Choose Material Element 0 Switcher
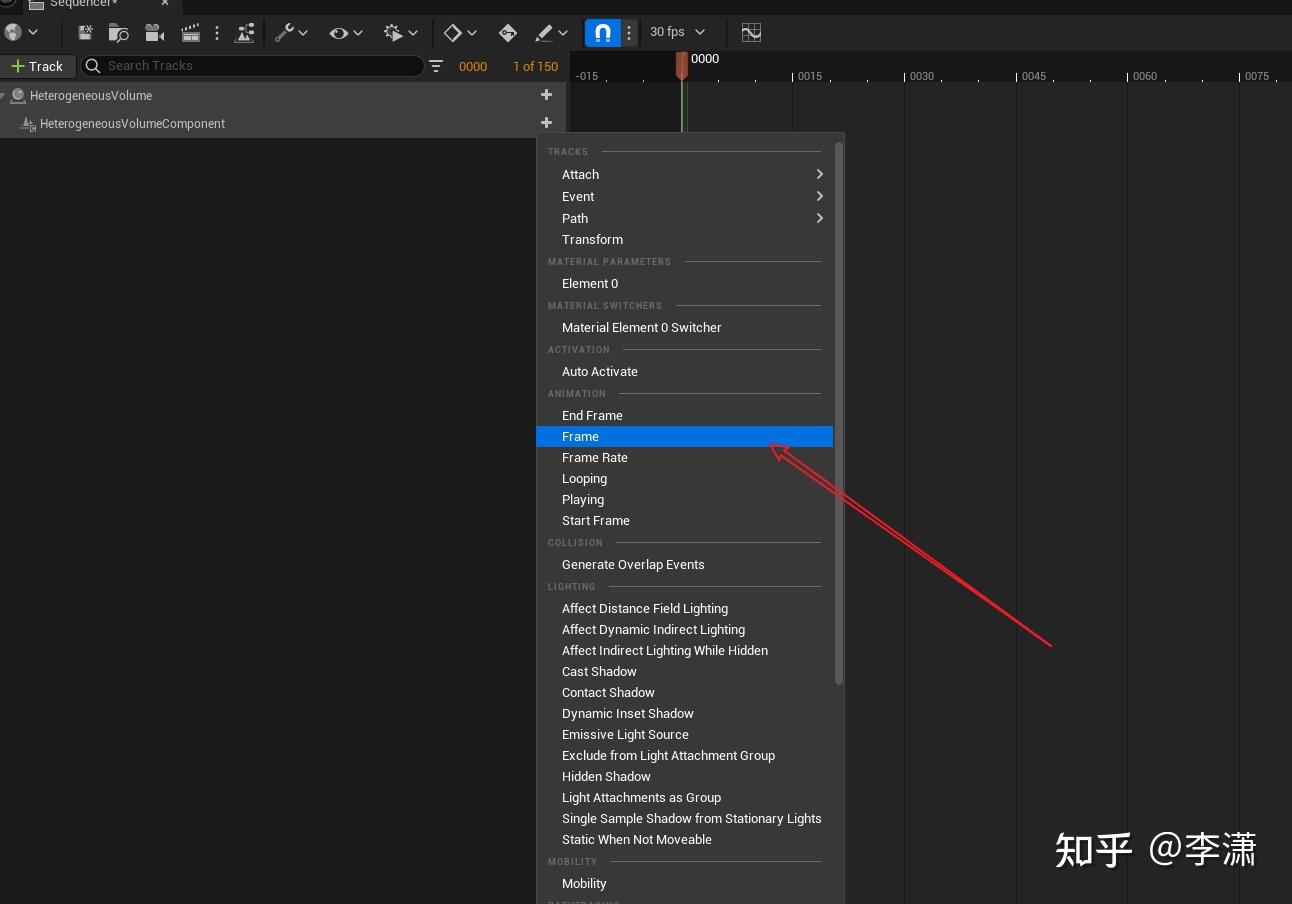 pos(641,327)
